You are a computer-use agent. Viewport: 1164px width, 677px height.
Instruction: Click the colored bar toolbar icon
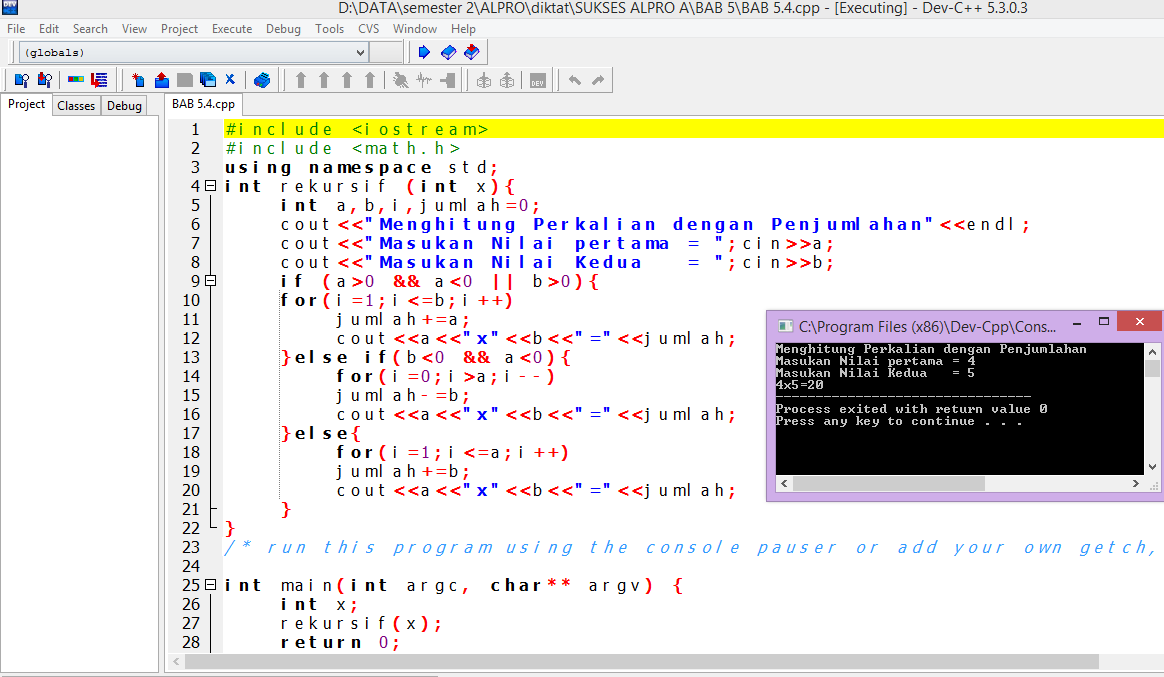tap(76, 80)
